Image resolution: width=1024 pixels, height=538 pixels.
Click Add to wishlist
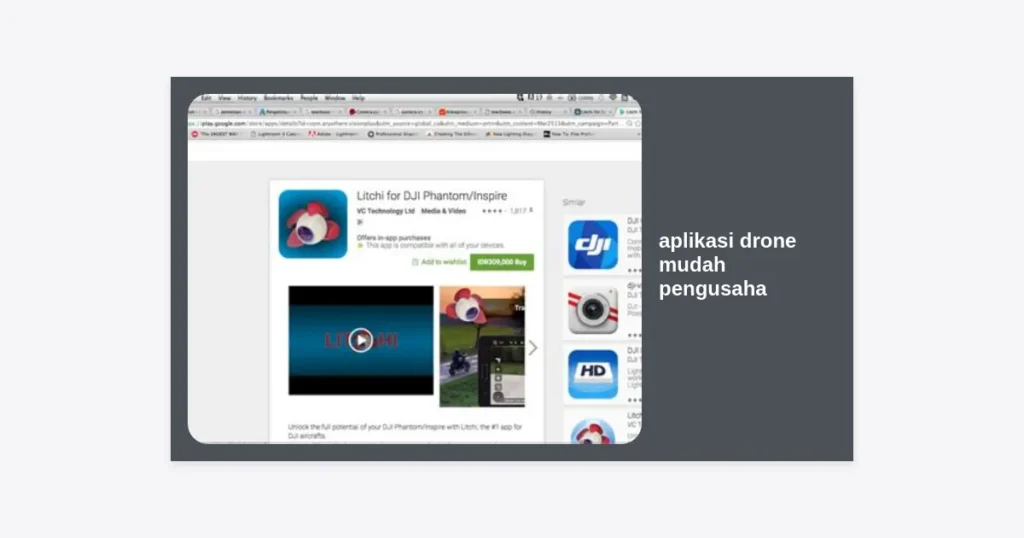click(x=439, y=262)
